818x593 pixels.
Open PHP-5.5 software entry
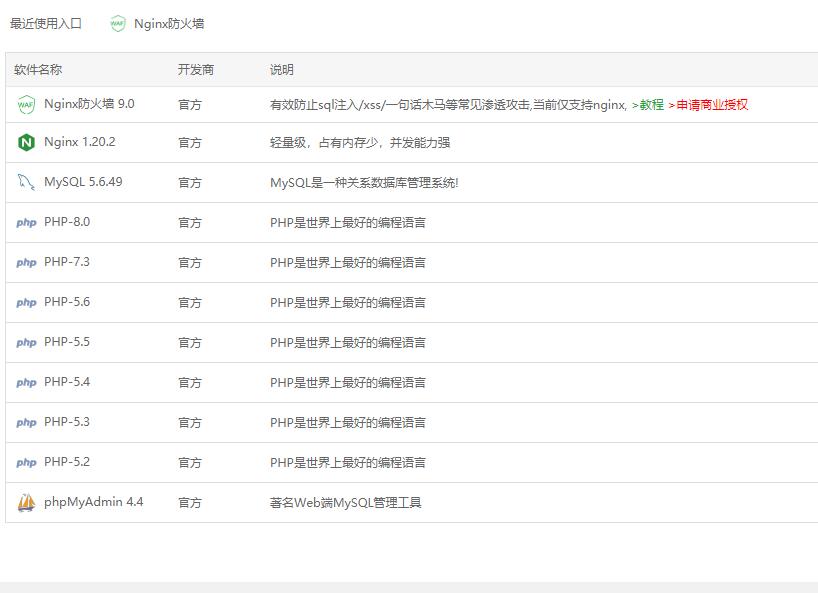pyautogui.click(x=67, y=342)
